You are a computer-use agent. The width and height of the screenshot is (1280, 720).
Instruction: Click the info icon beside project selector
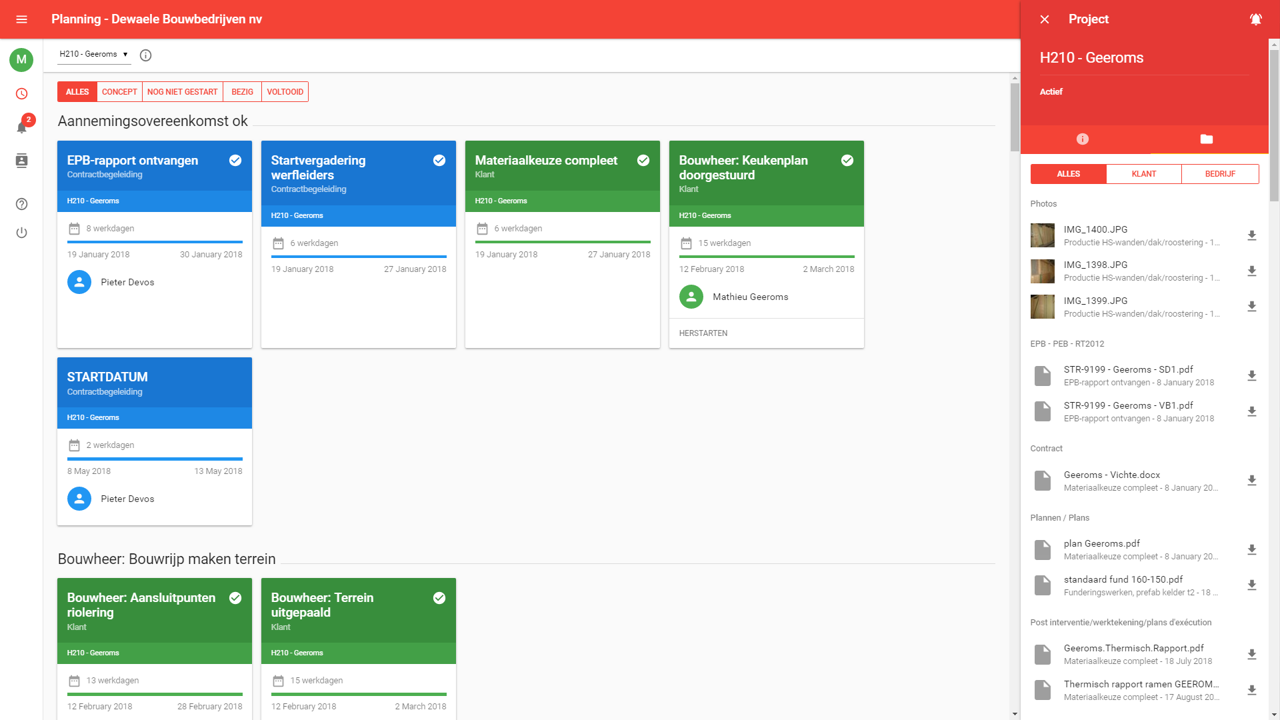click(x=146, y=55)
